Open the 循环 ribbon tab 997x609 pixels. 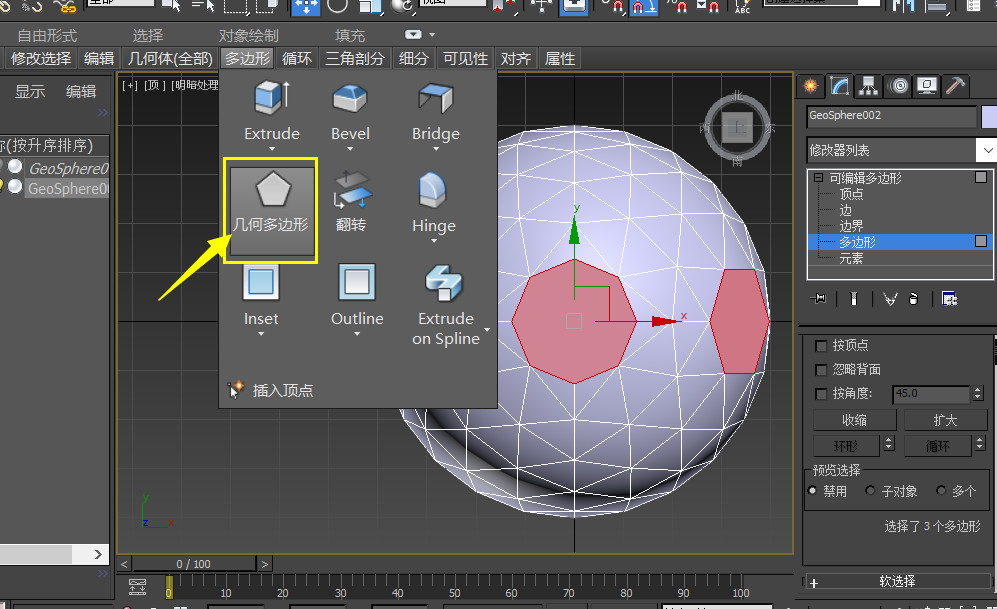pos(297,59)
